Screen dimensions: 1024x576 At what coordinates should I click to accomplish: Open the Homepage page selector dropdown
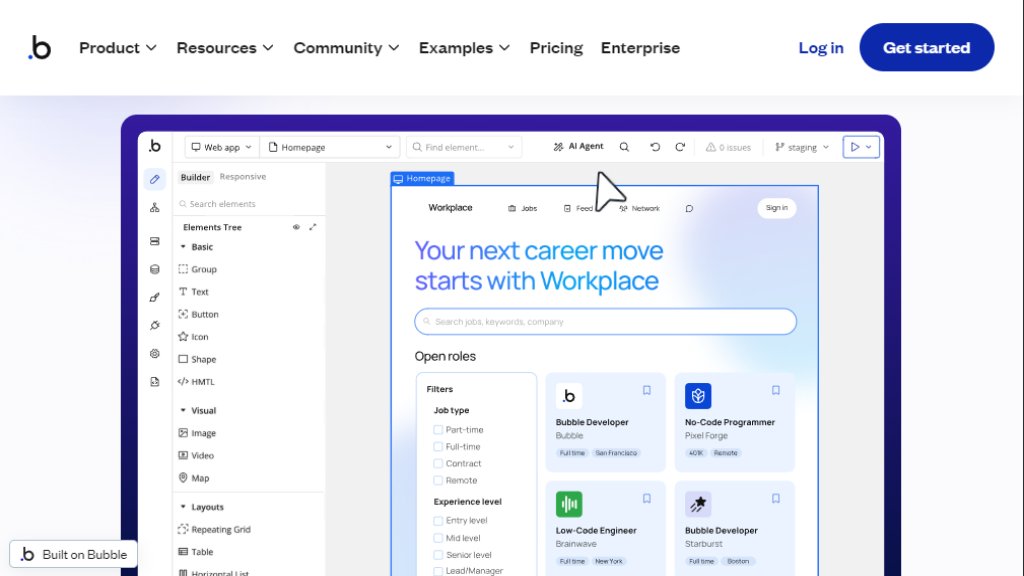tap(330, 148)
